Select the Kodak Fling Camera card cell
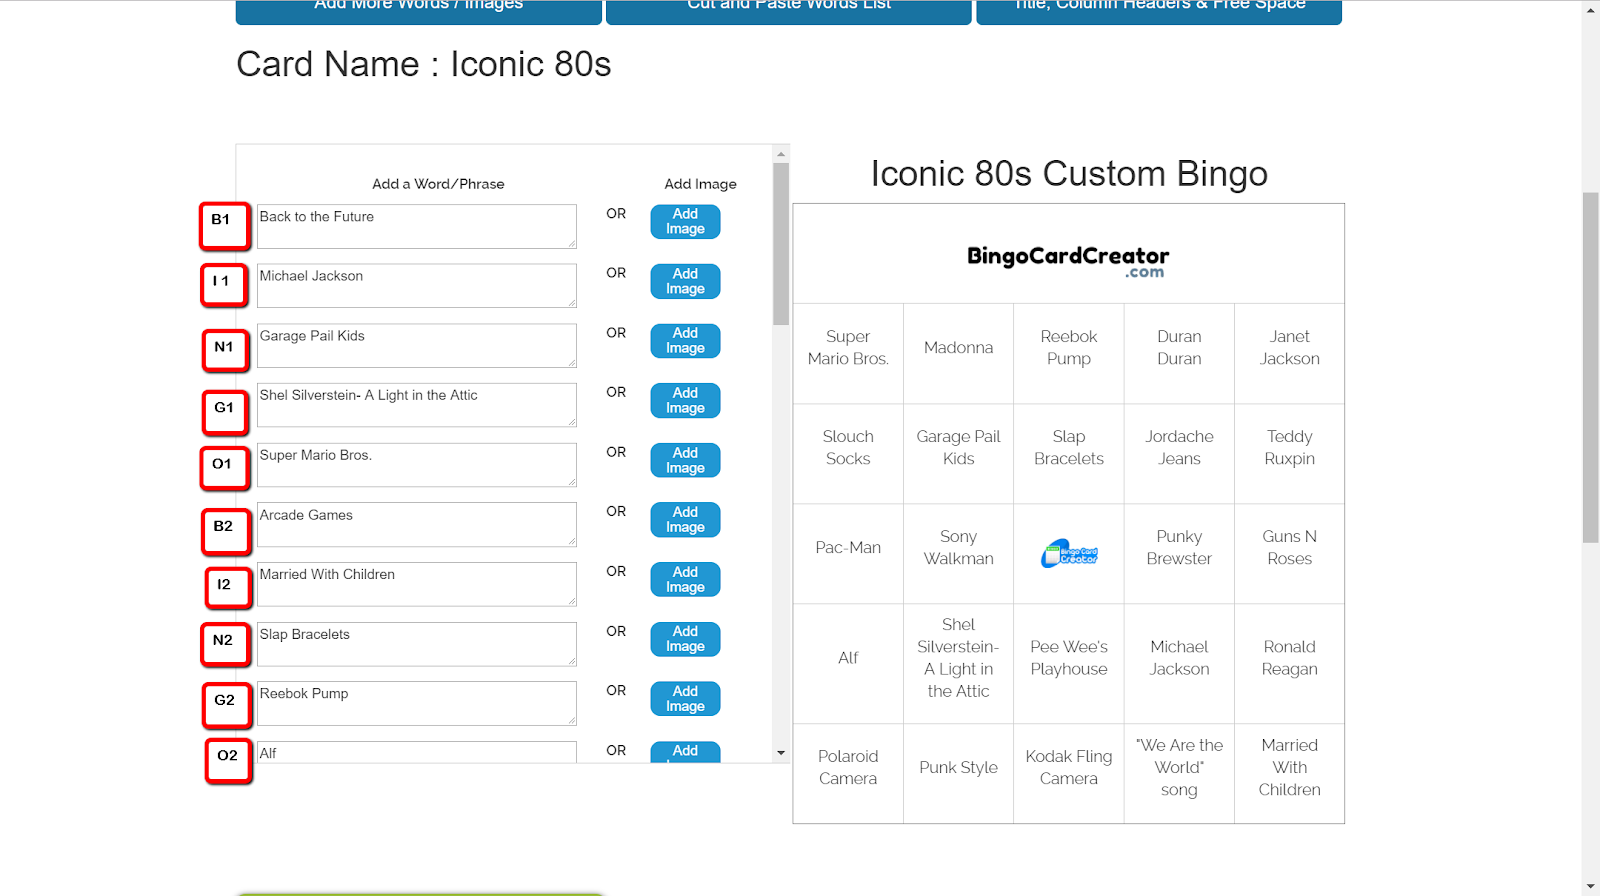Viewport: 1600px width, 896px height. click(x=1069, y=774)
